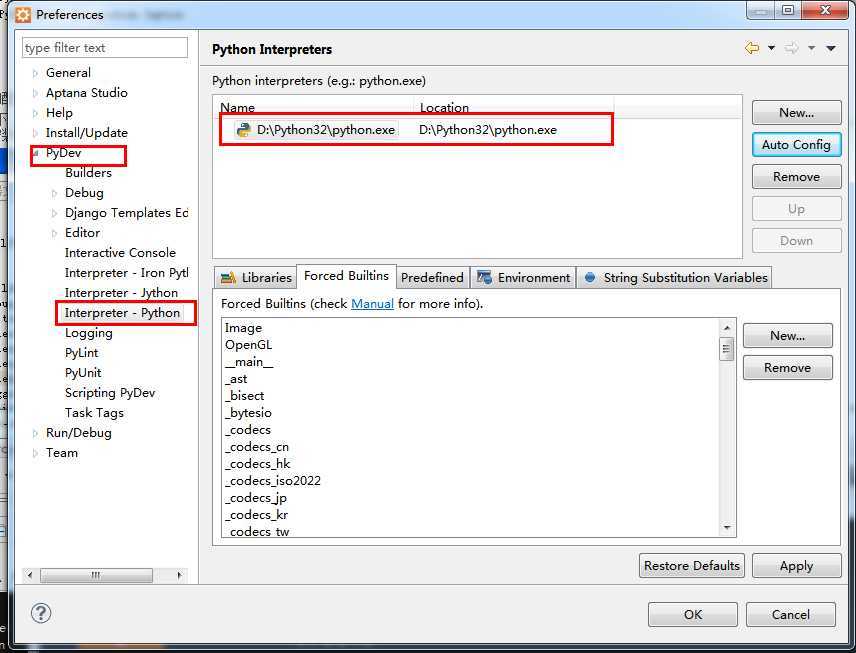
Task: Open the String Substitution Variables tab
Action: (x=675, y=277)
